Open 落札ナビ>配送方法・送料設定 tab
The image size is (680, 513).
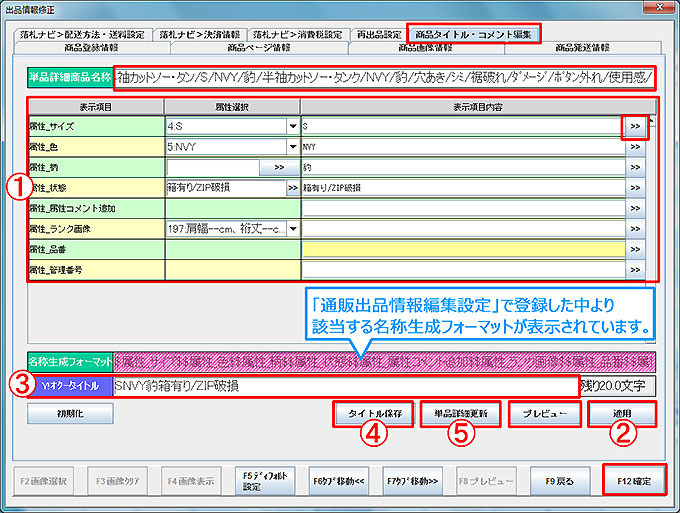click(x=82, y=35)
